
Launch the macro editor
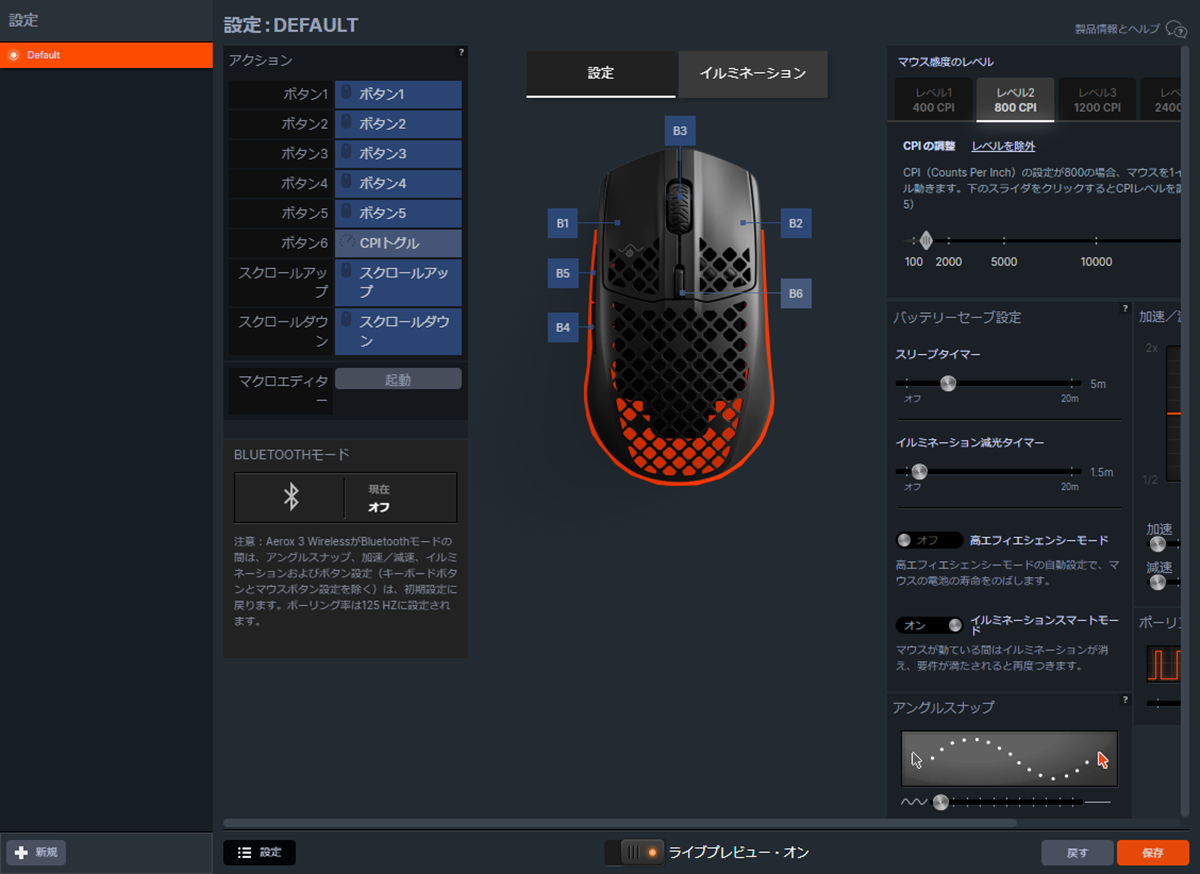(x=398, y=379)
